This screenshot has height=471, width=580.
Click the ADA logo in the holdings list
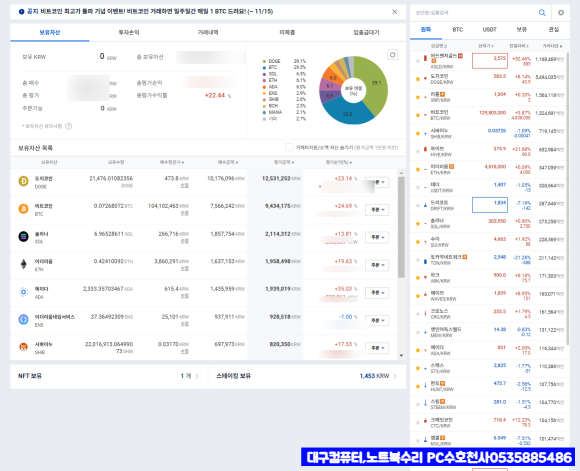coord(23,292)
